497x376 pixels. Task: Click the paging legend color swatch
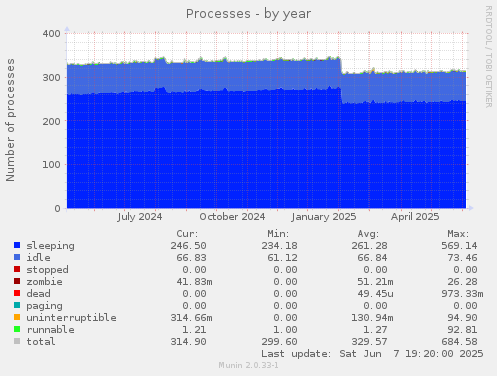tap(17, 305)
